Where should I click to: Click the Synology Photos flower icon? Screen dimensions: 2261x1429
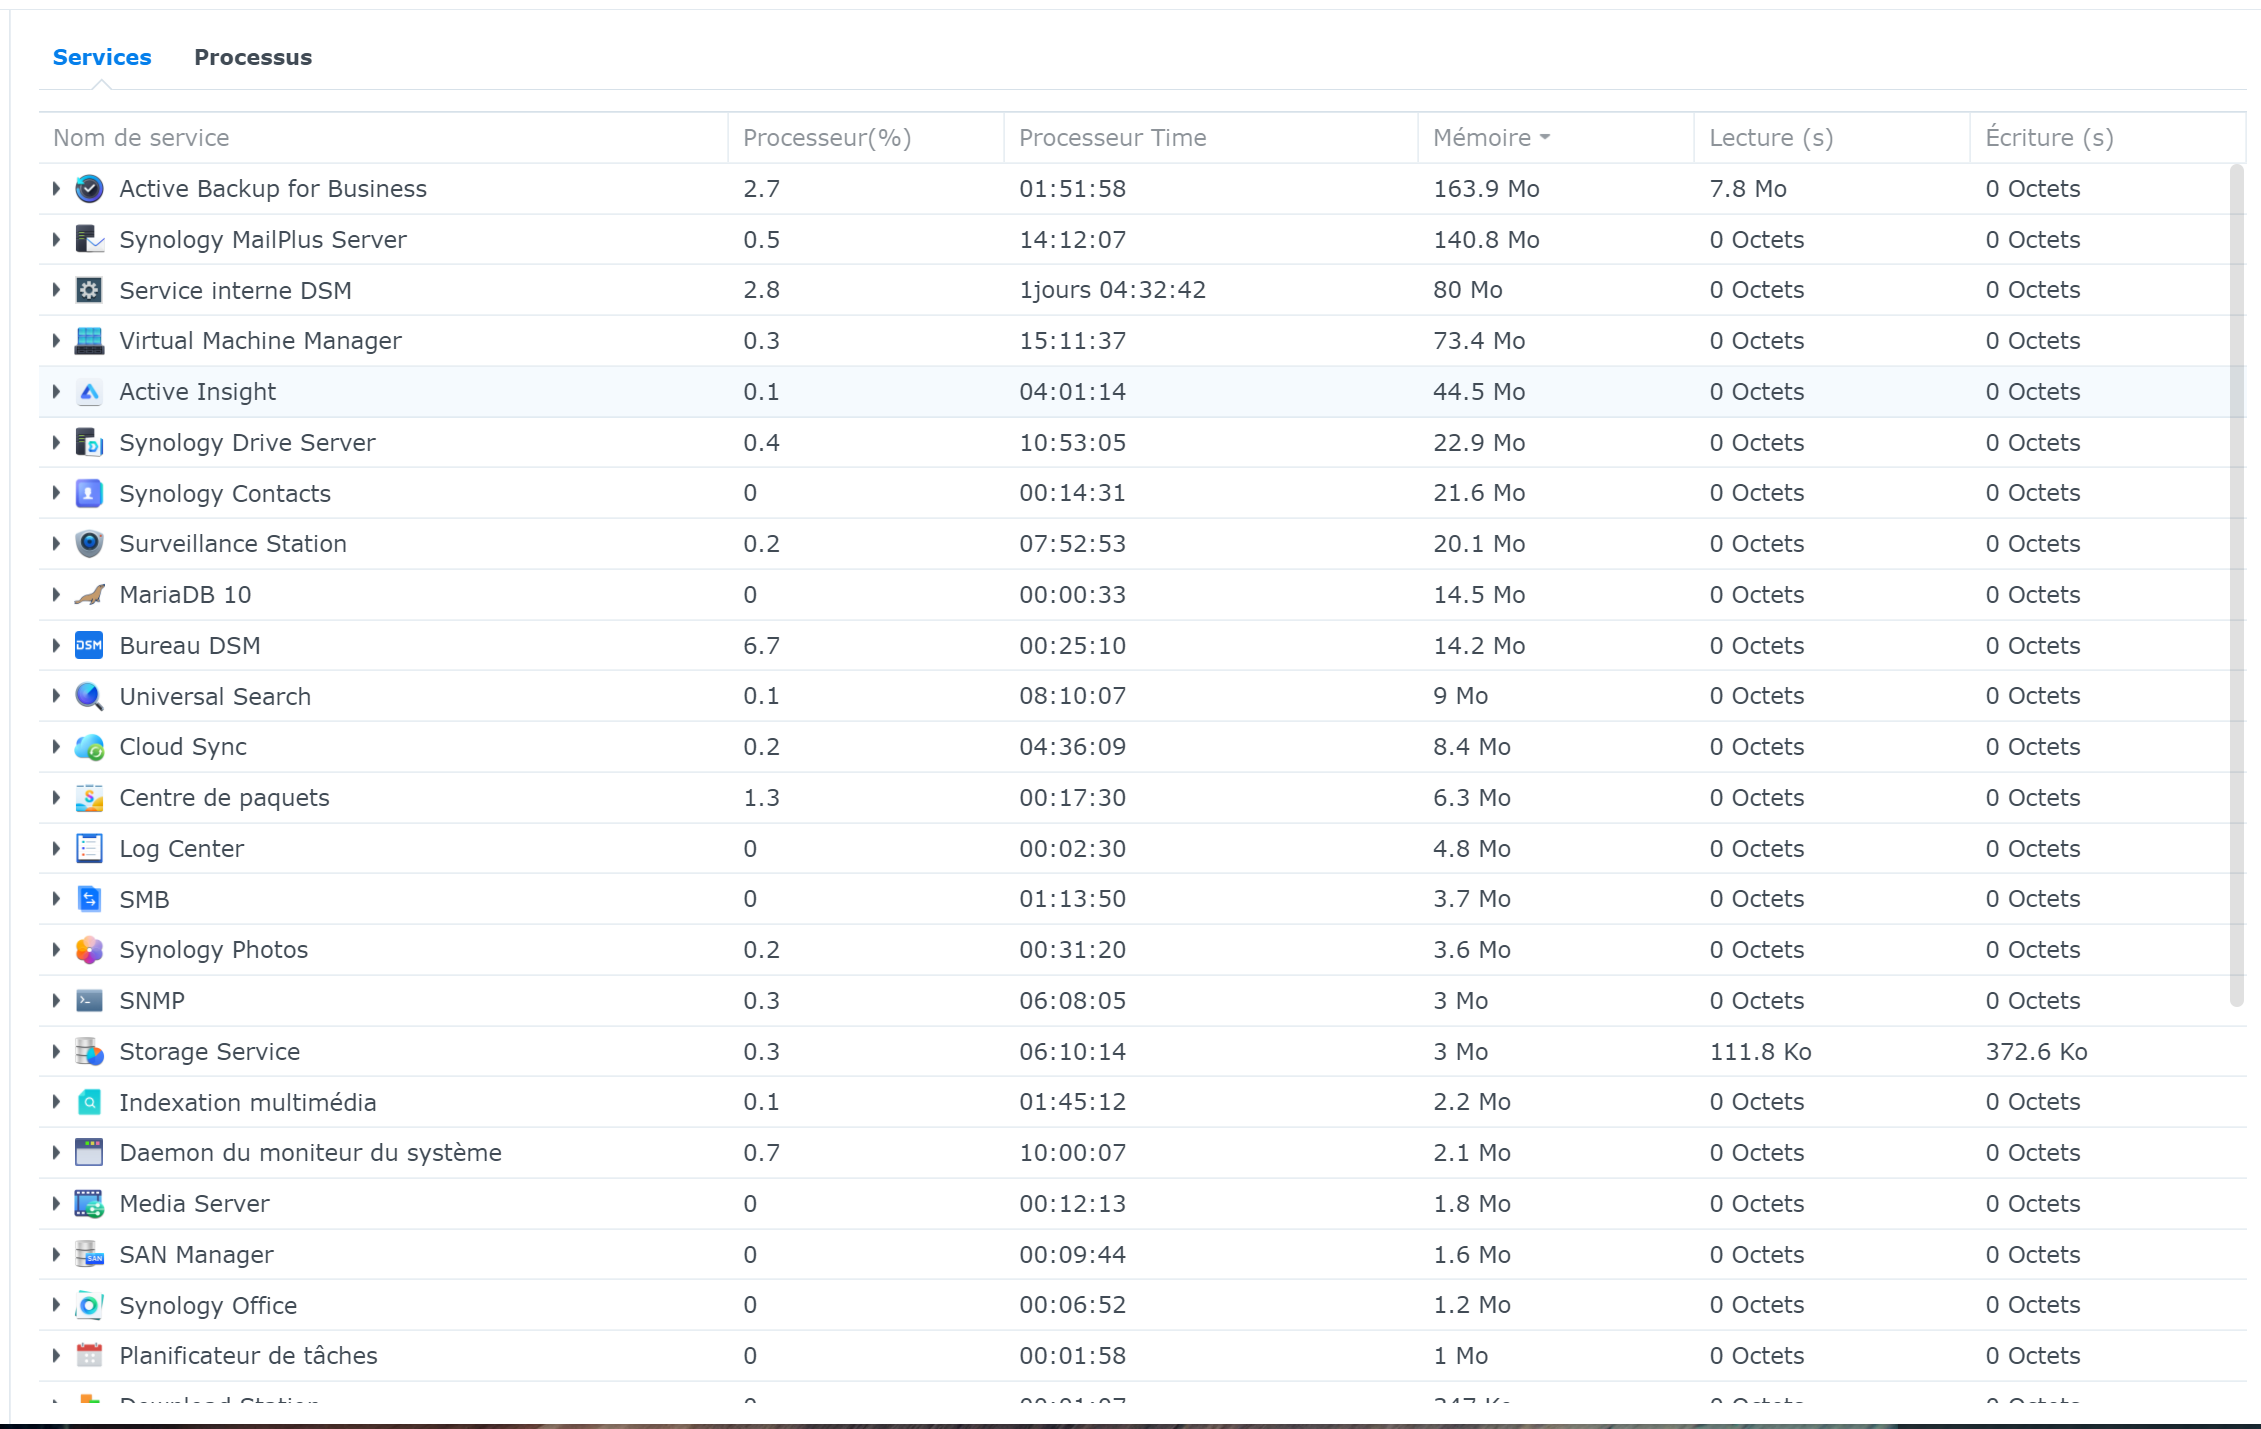[89, 950]
